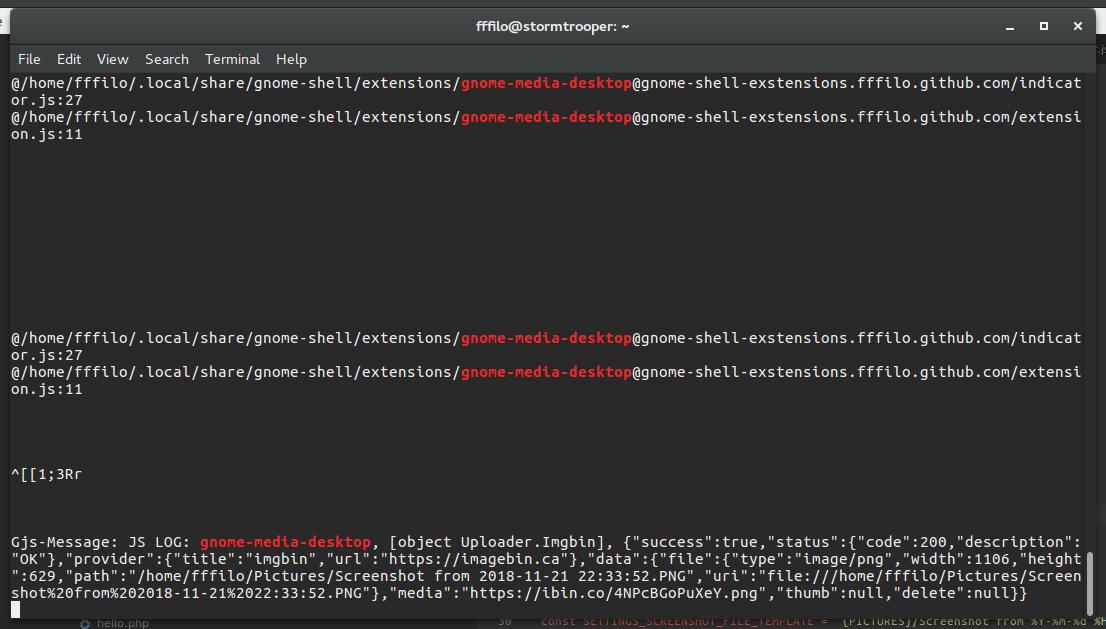Click the '^[[1;3Rr' escape sequence text

tap(47, 475)
